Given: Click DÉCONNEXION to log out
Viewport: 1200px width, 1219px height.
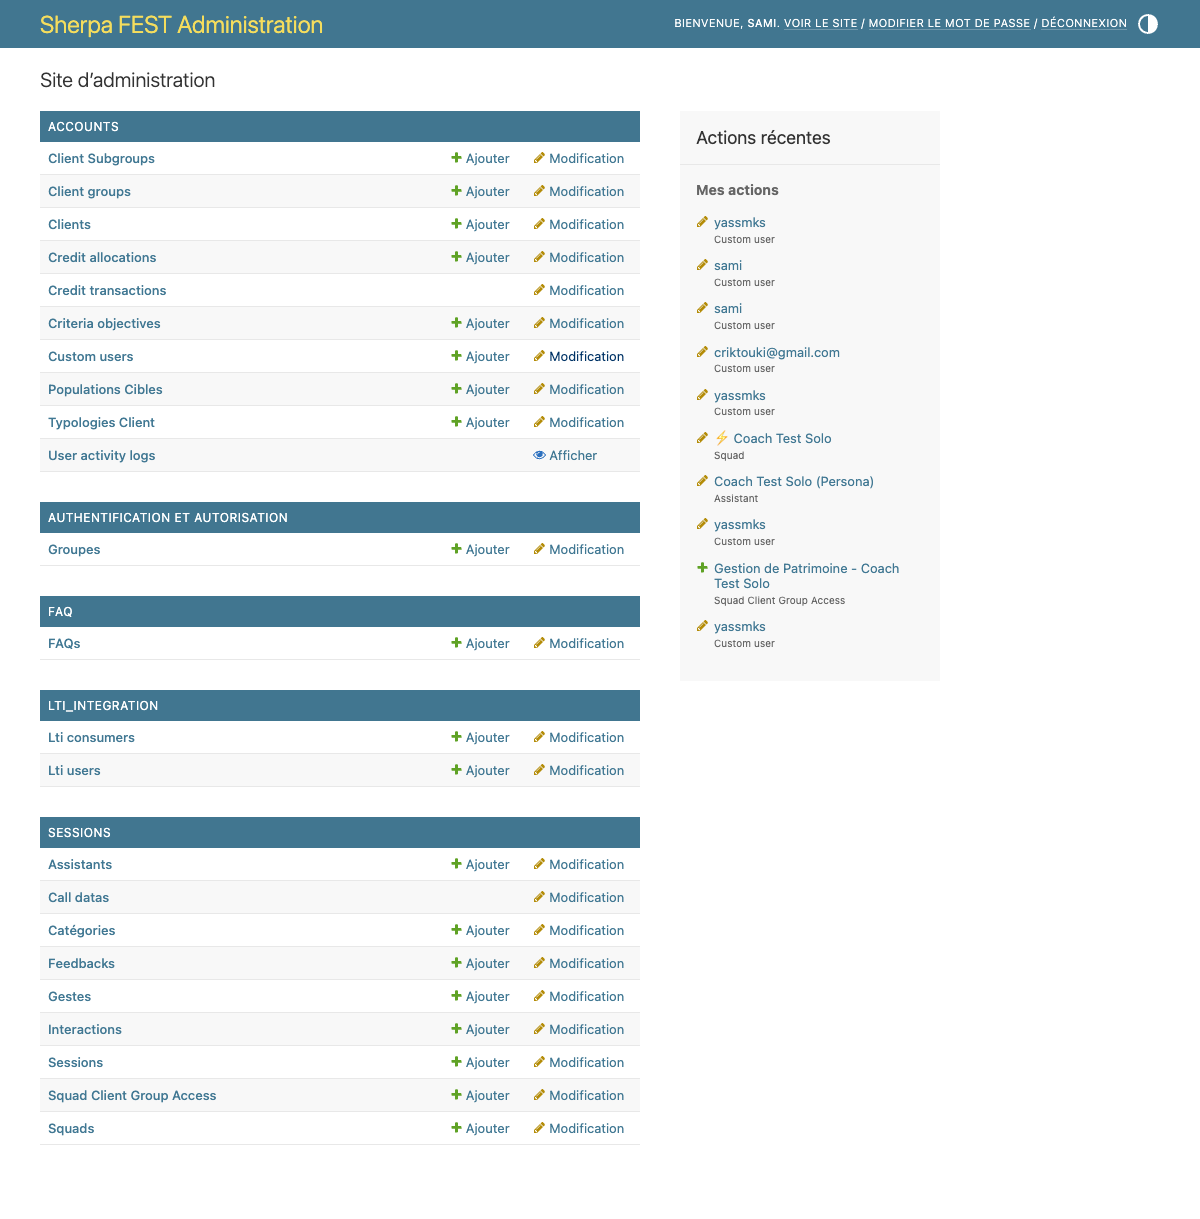Looking at the screenshot, I should pyautogui.click(x=1084, y=23).
